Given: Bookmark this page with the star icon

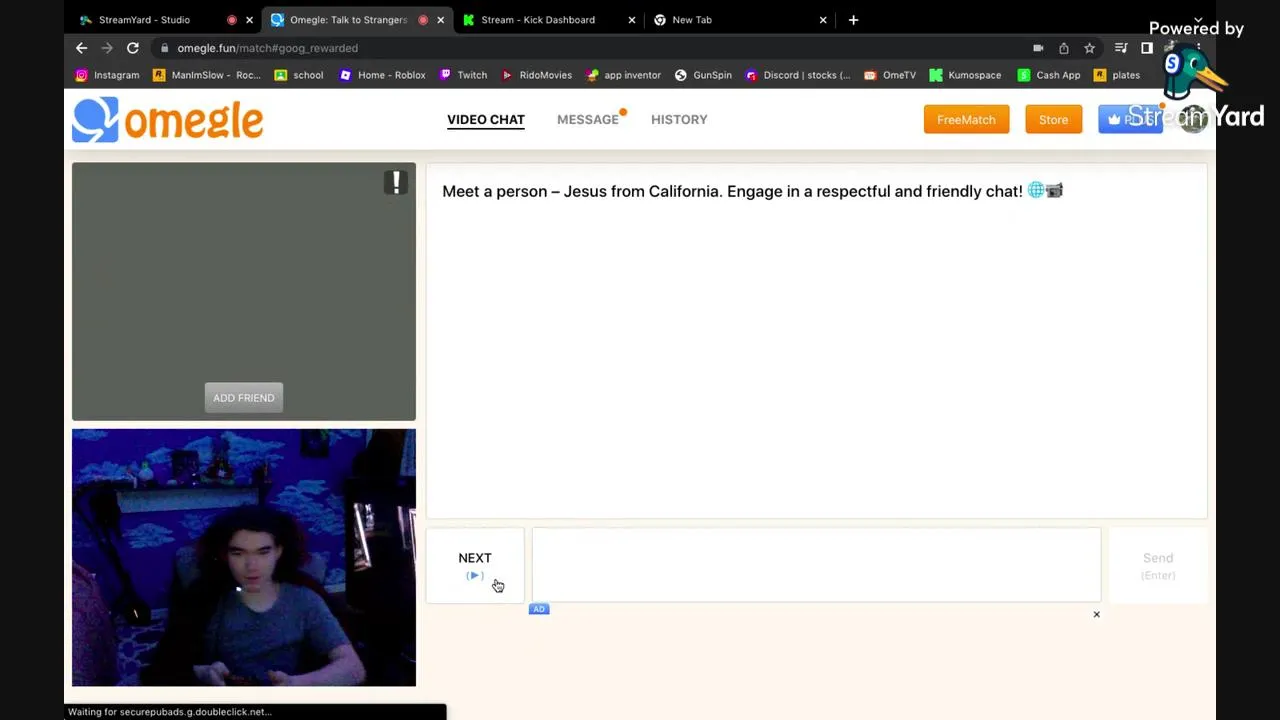Looking at the screenshot, I should (1089, 48).
